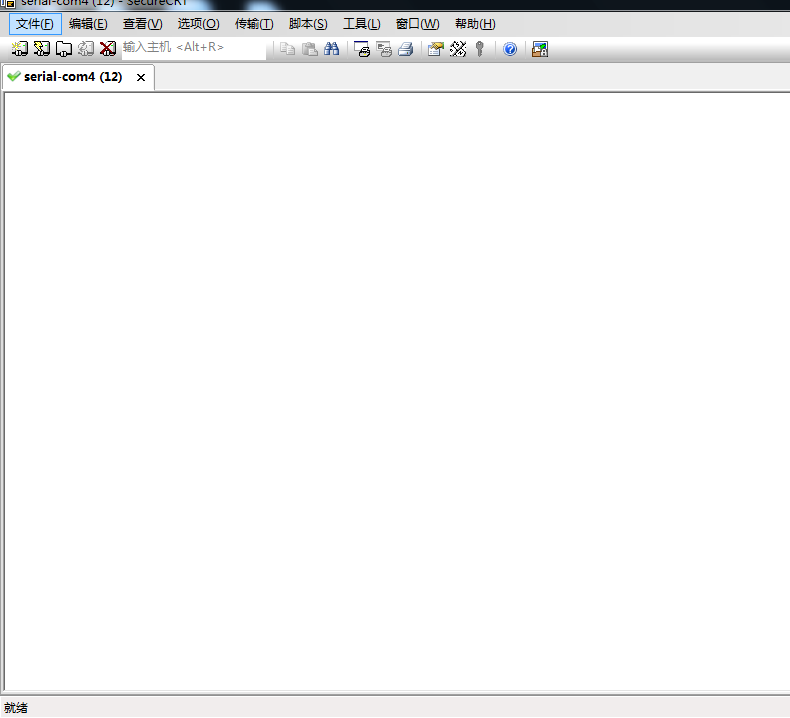
Task: Focus the 输入主机 host input box
Action: coord(194,48)
